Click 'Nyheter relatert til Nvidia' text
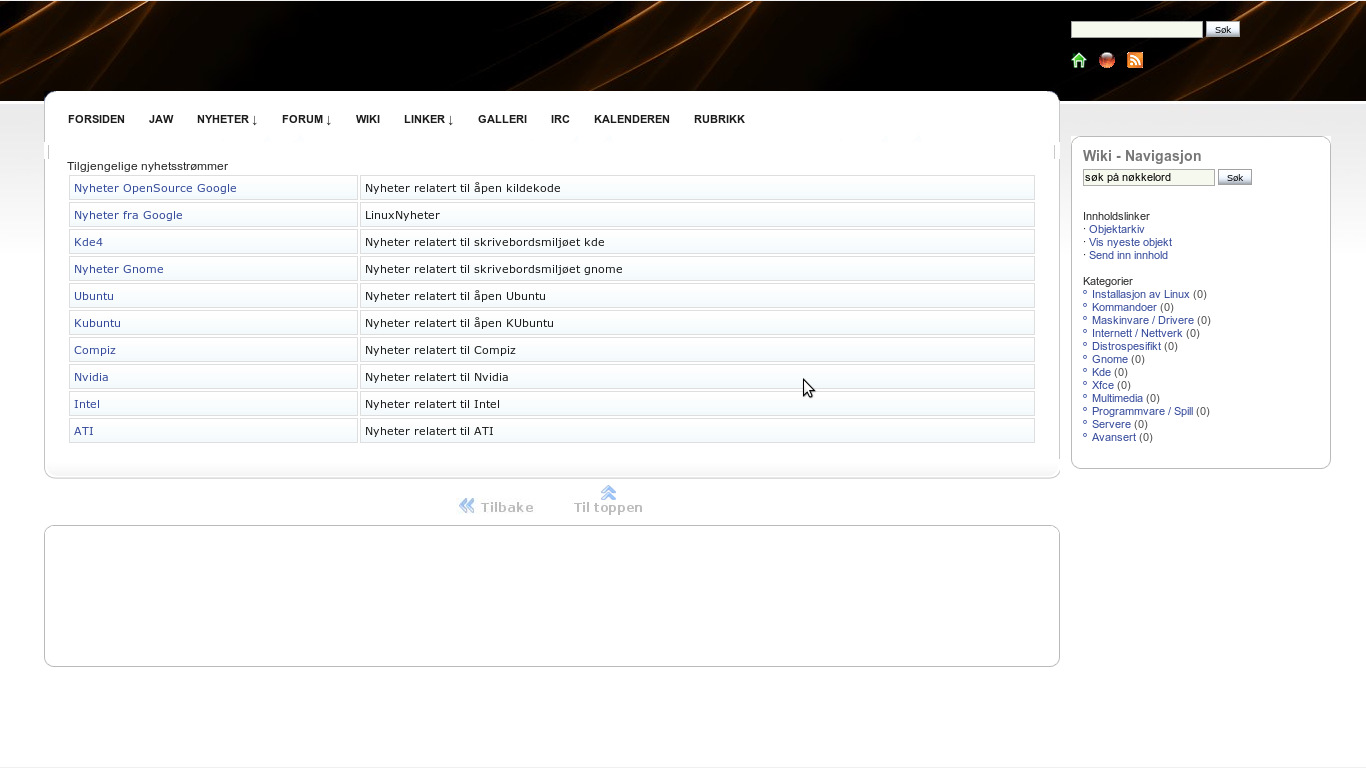This screenshot has width=1366, height=768. (437, 377)
